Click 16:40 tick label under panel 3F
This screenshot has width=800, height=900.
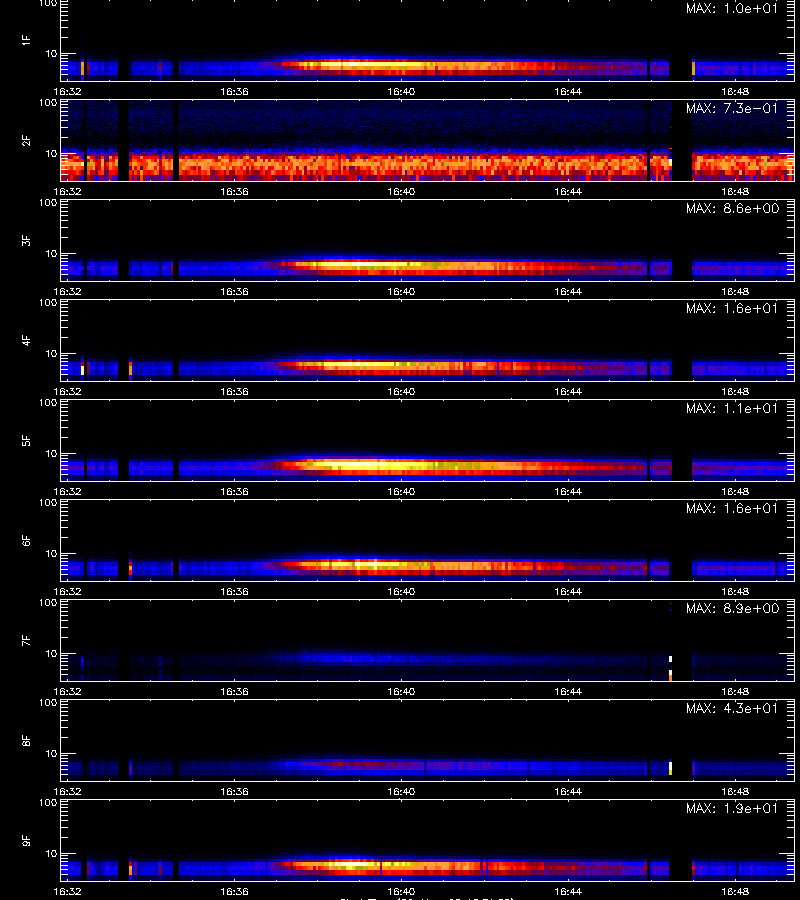[401, 292]
